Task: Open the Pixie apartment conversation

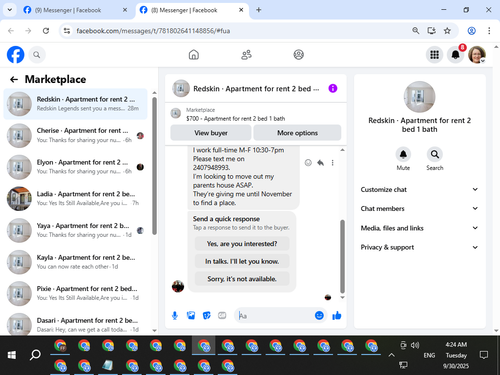Action: [x=75, y=293]
